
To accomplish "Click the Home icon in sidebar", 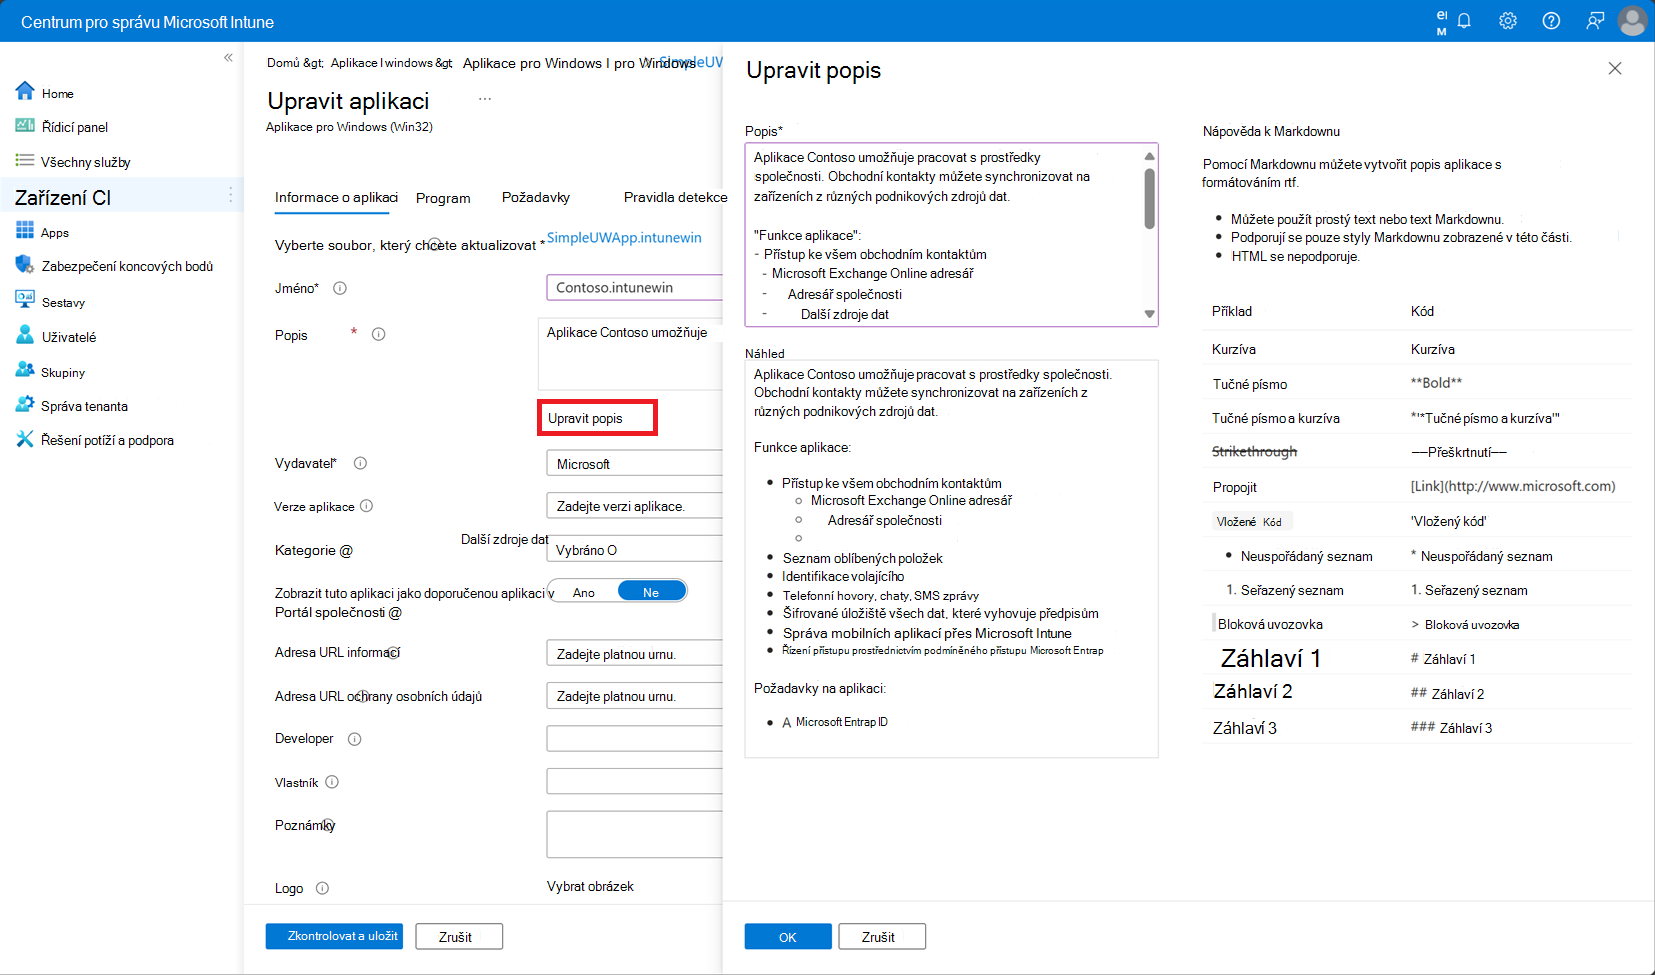I will pyautogui.click(x=25, y=91).
